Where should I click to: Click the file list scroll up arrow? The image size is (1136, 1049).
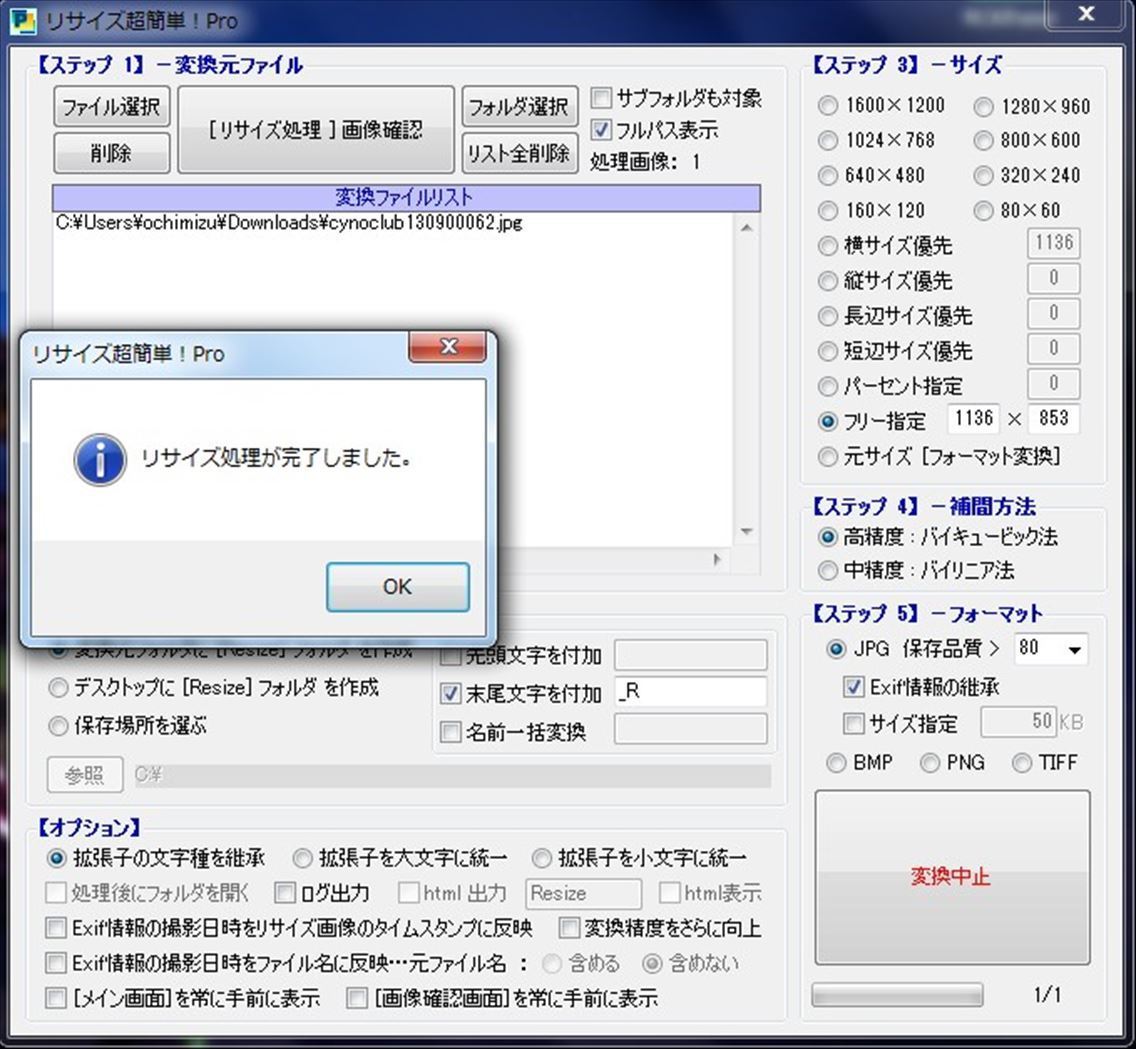pos(746,228)
